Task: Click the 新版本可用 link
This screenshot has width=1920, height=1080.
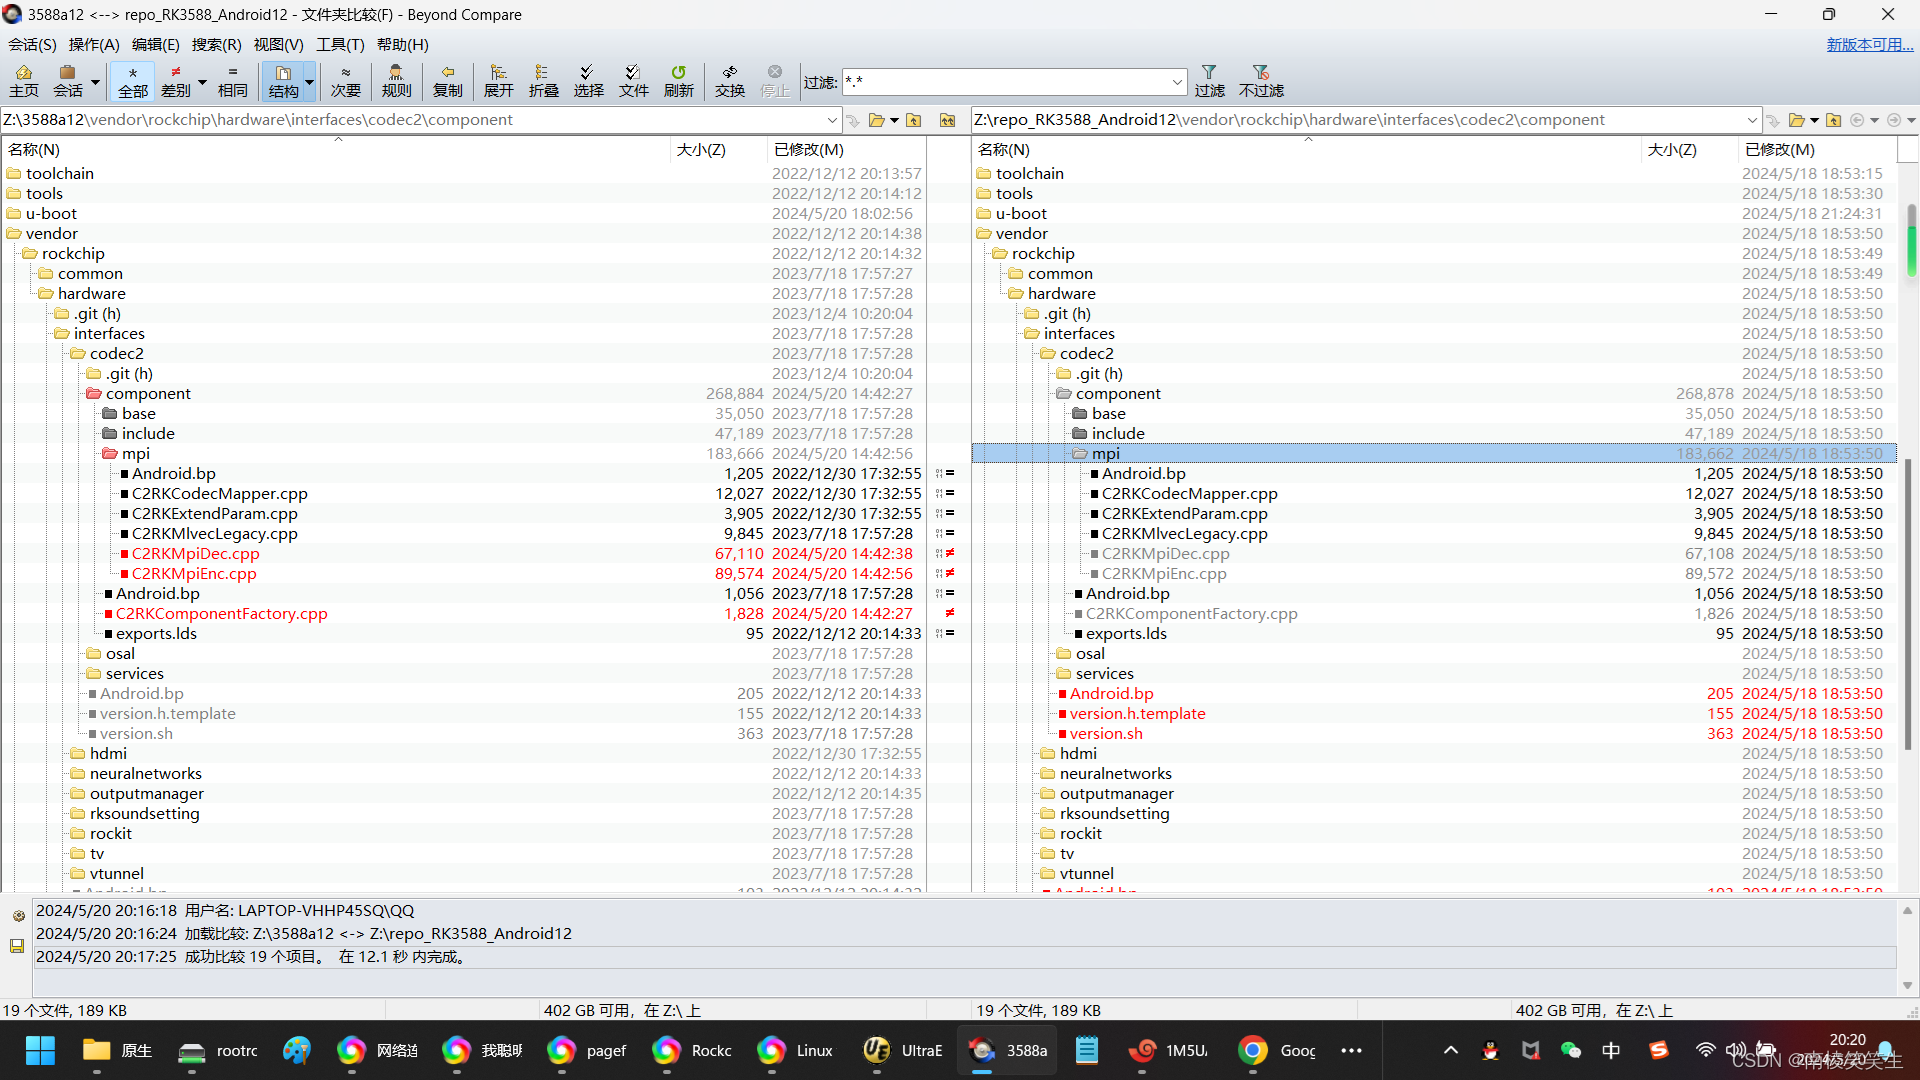Action: click(1868, 44)
